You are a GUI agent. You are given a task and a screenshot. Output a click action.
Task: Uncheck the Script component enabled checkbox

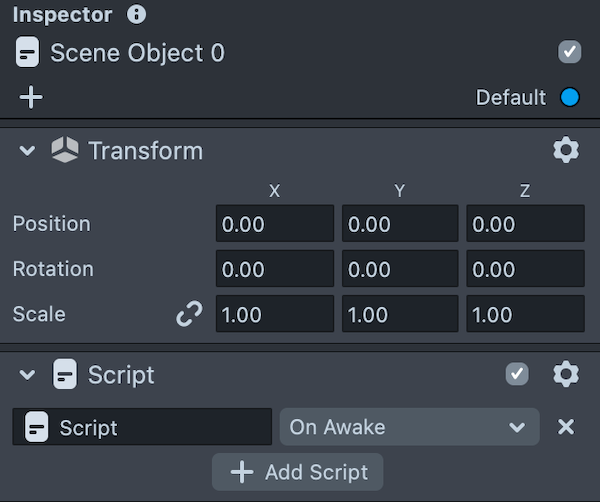click(517, 375)
